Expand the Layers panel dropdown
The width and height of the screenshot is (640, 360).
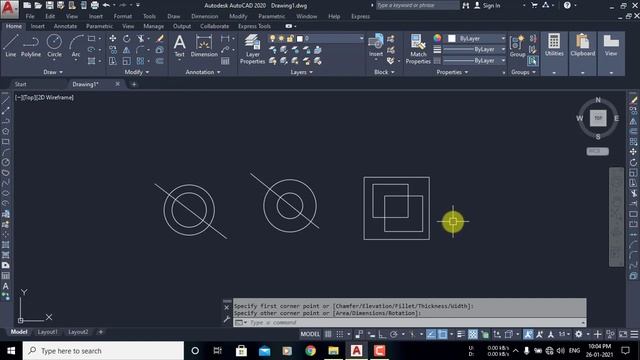(302, 72)
